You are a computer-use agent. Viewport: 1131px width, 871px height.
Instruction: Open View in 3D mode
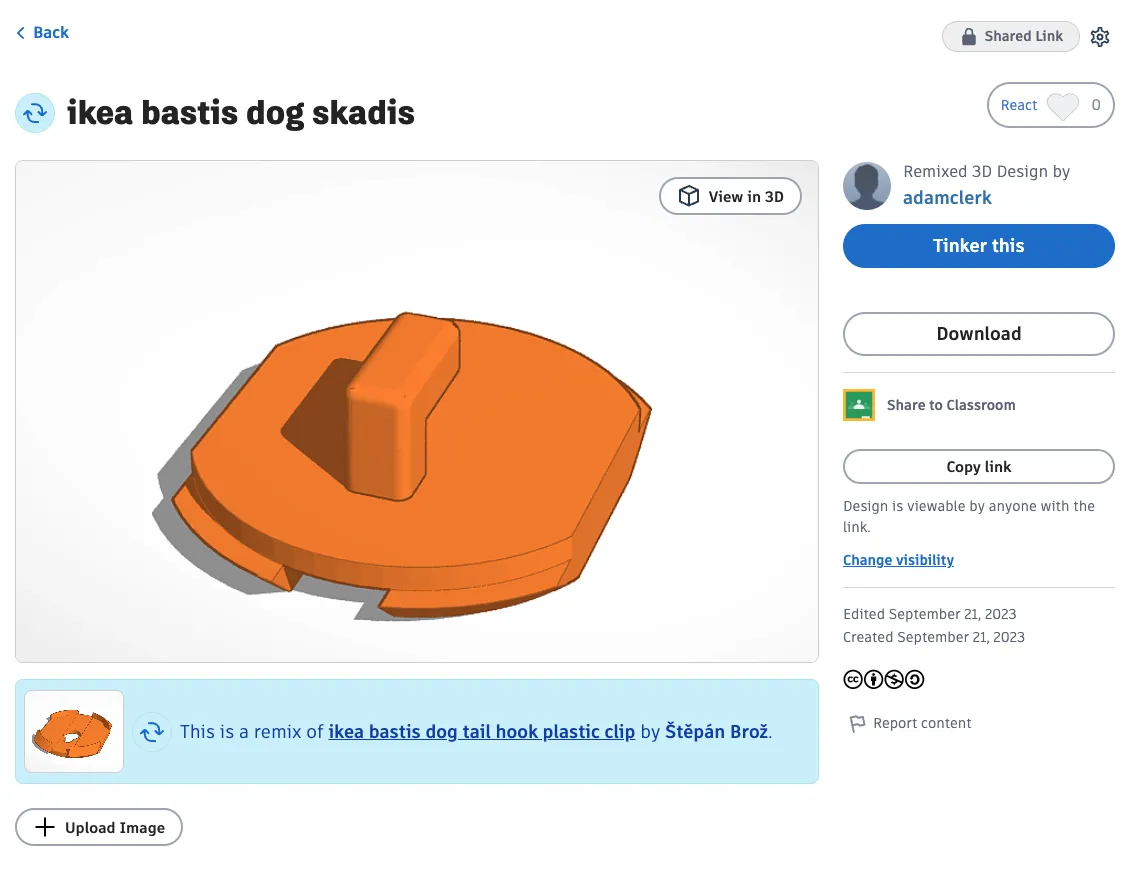click(730, 196)
